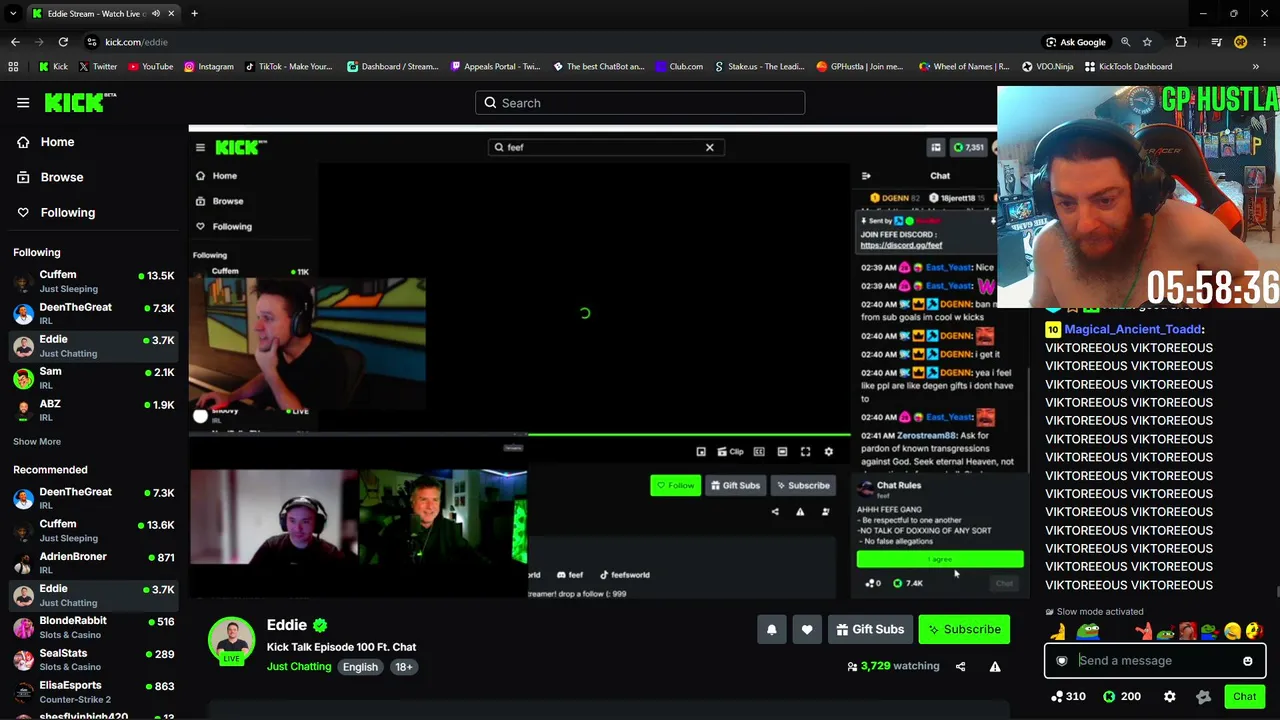
Task: Focus the Kick search field
Action: [640, 103]
